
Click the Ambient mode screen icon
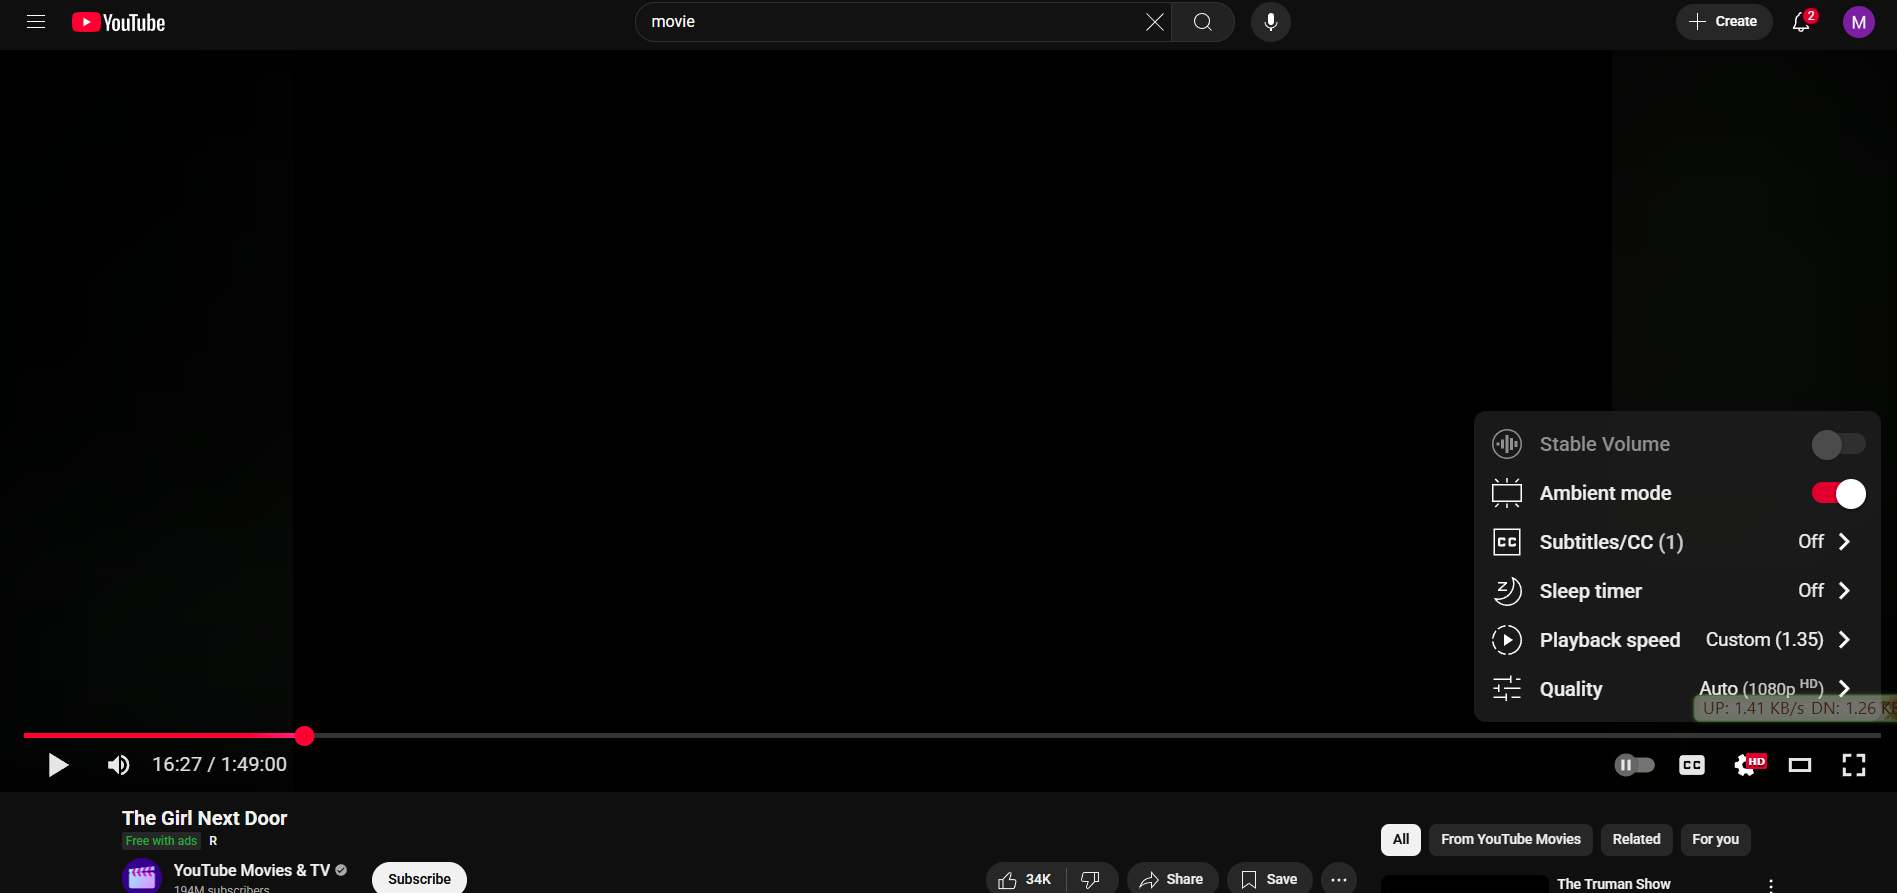1507,493
